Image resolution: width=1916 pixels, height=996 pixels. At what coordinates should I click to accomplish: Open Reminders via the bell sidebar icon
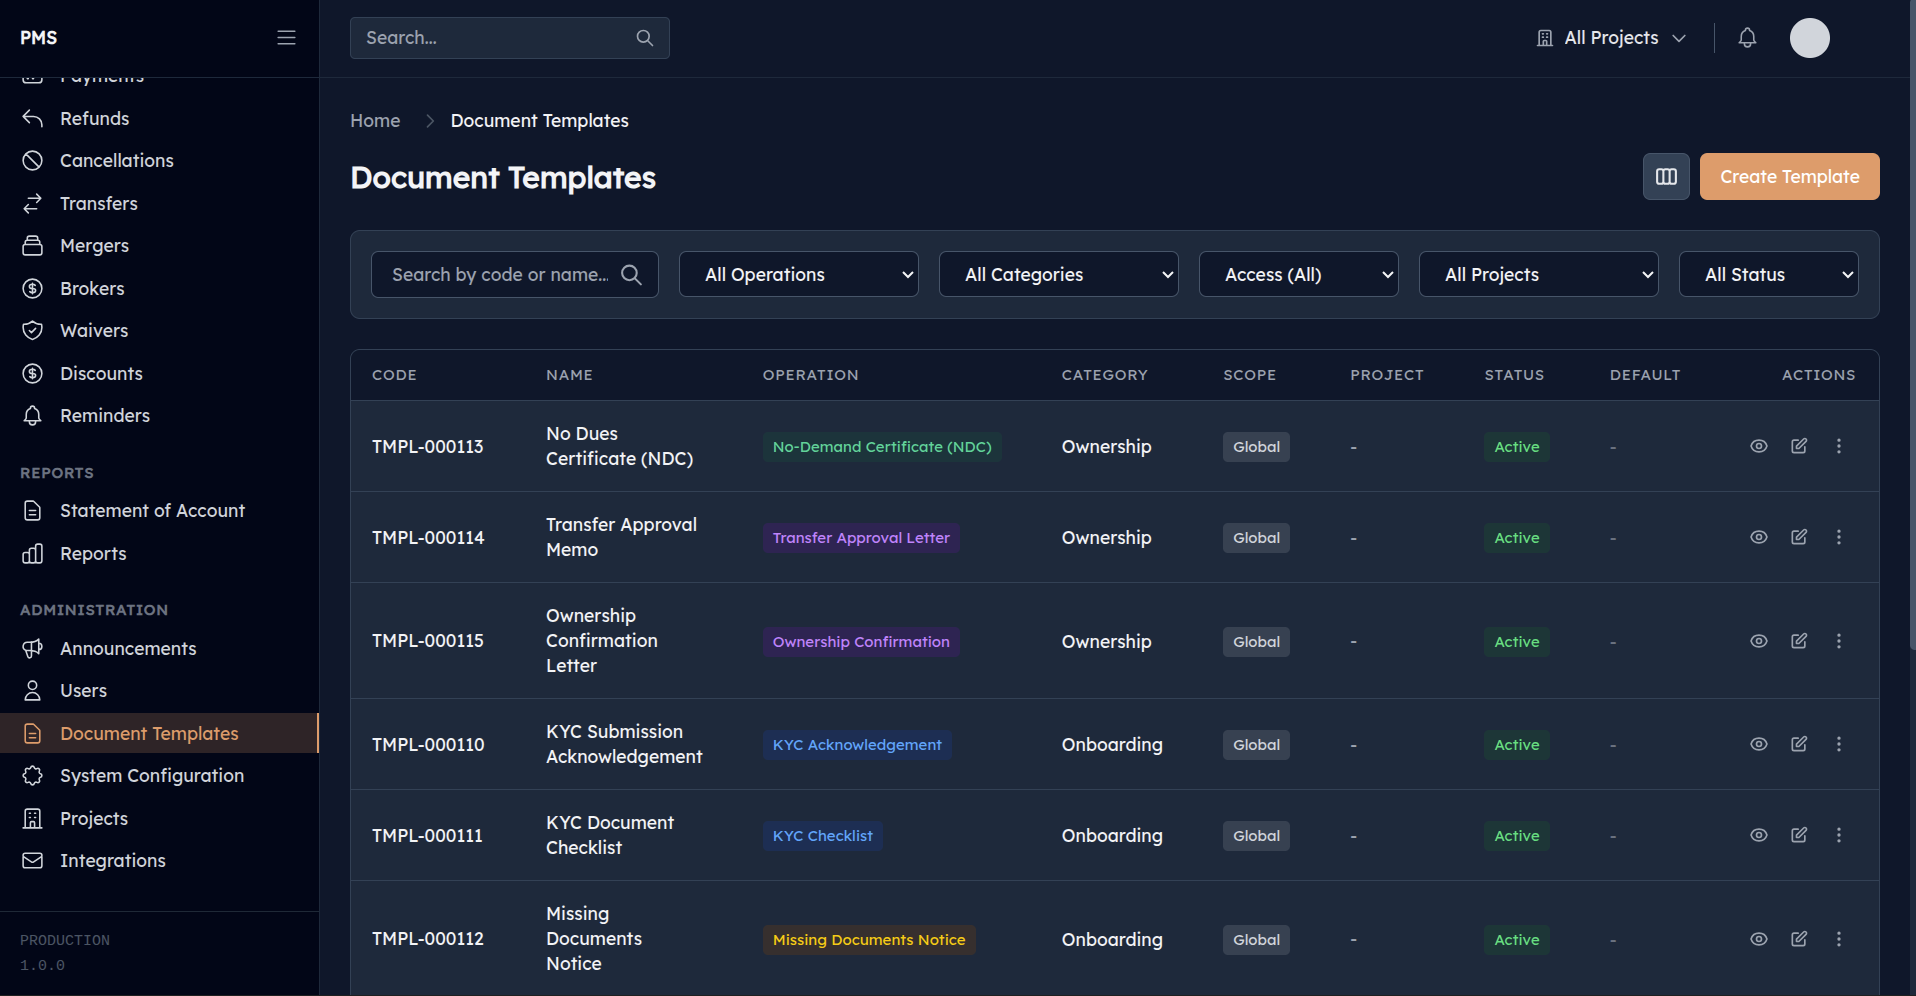(x=32, y=415)
